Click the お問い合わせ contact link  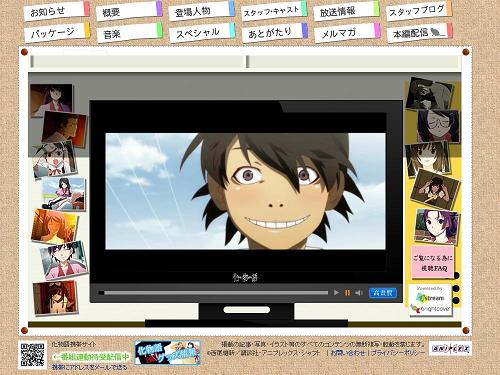[x=348, y=352]
